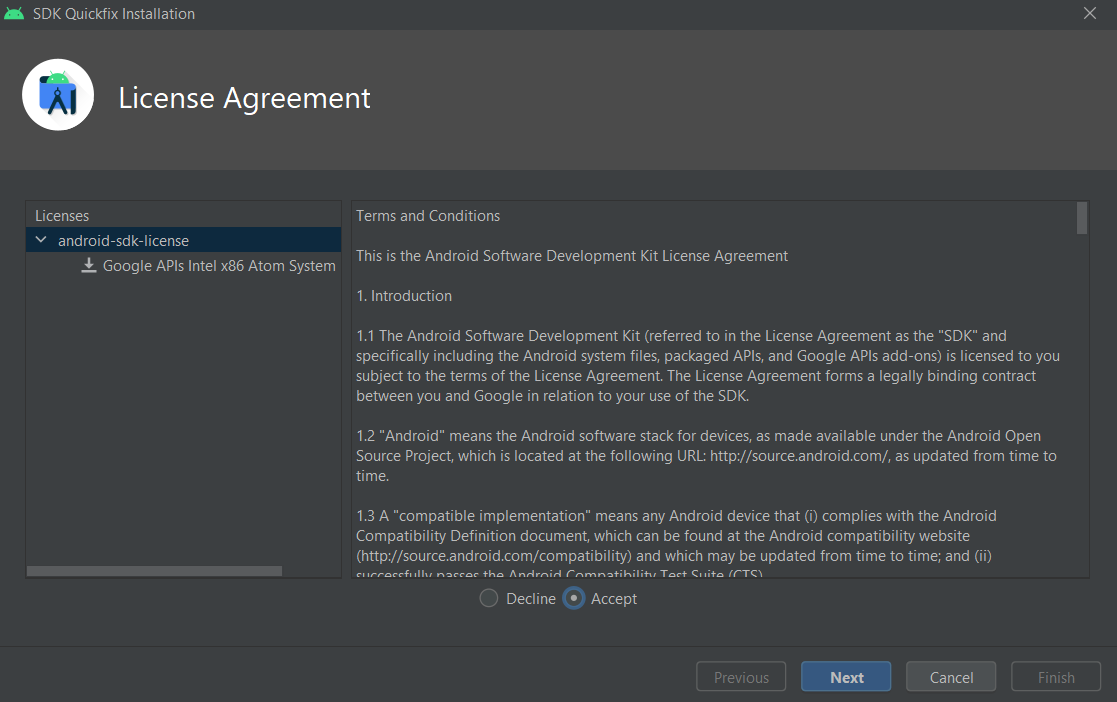Click the Android head icon in title bar
Image resolution: width=1117 pixels, height=702 pixels.
pos(14,14)
